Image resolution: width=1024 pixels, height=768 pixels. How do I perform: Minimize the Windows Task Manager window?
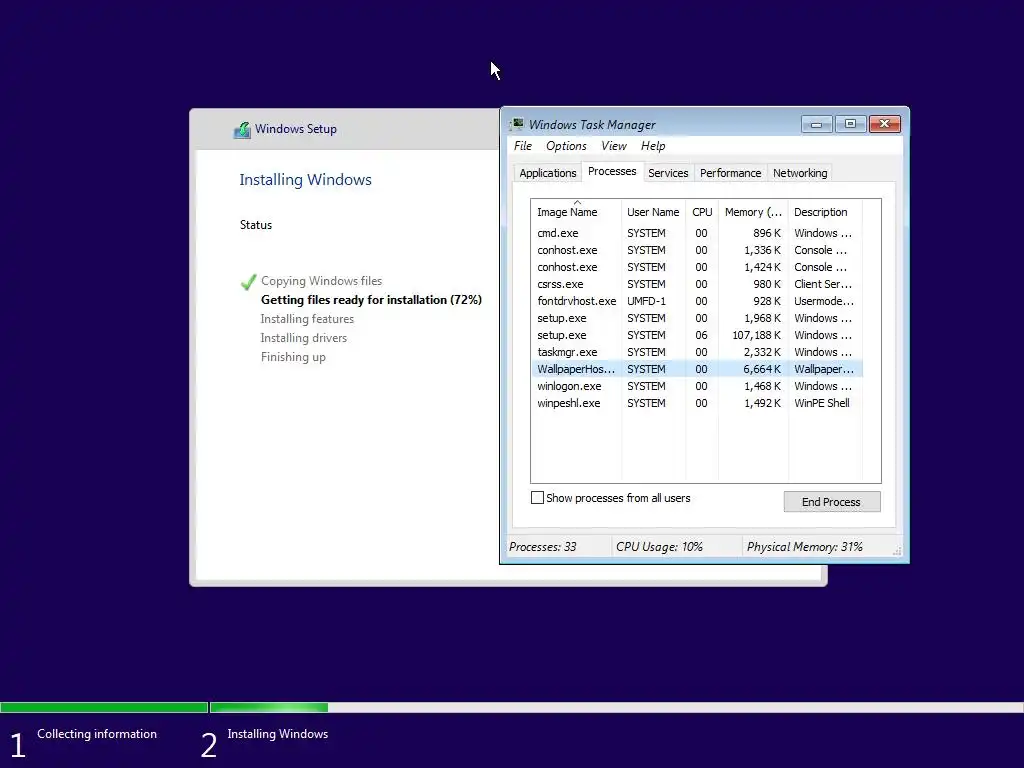[816, 124]
